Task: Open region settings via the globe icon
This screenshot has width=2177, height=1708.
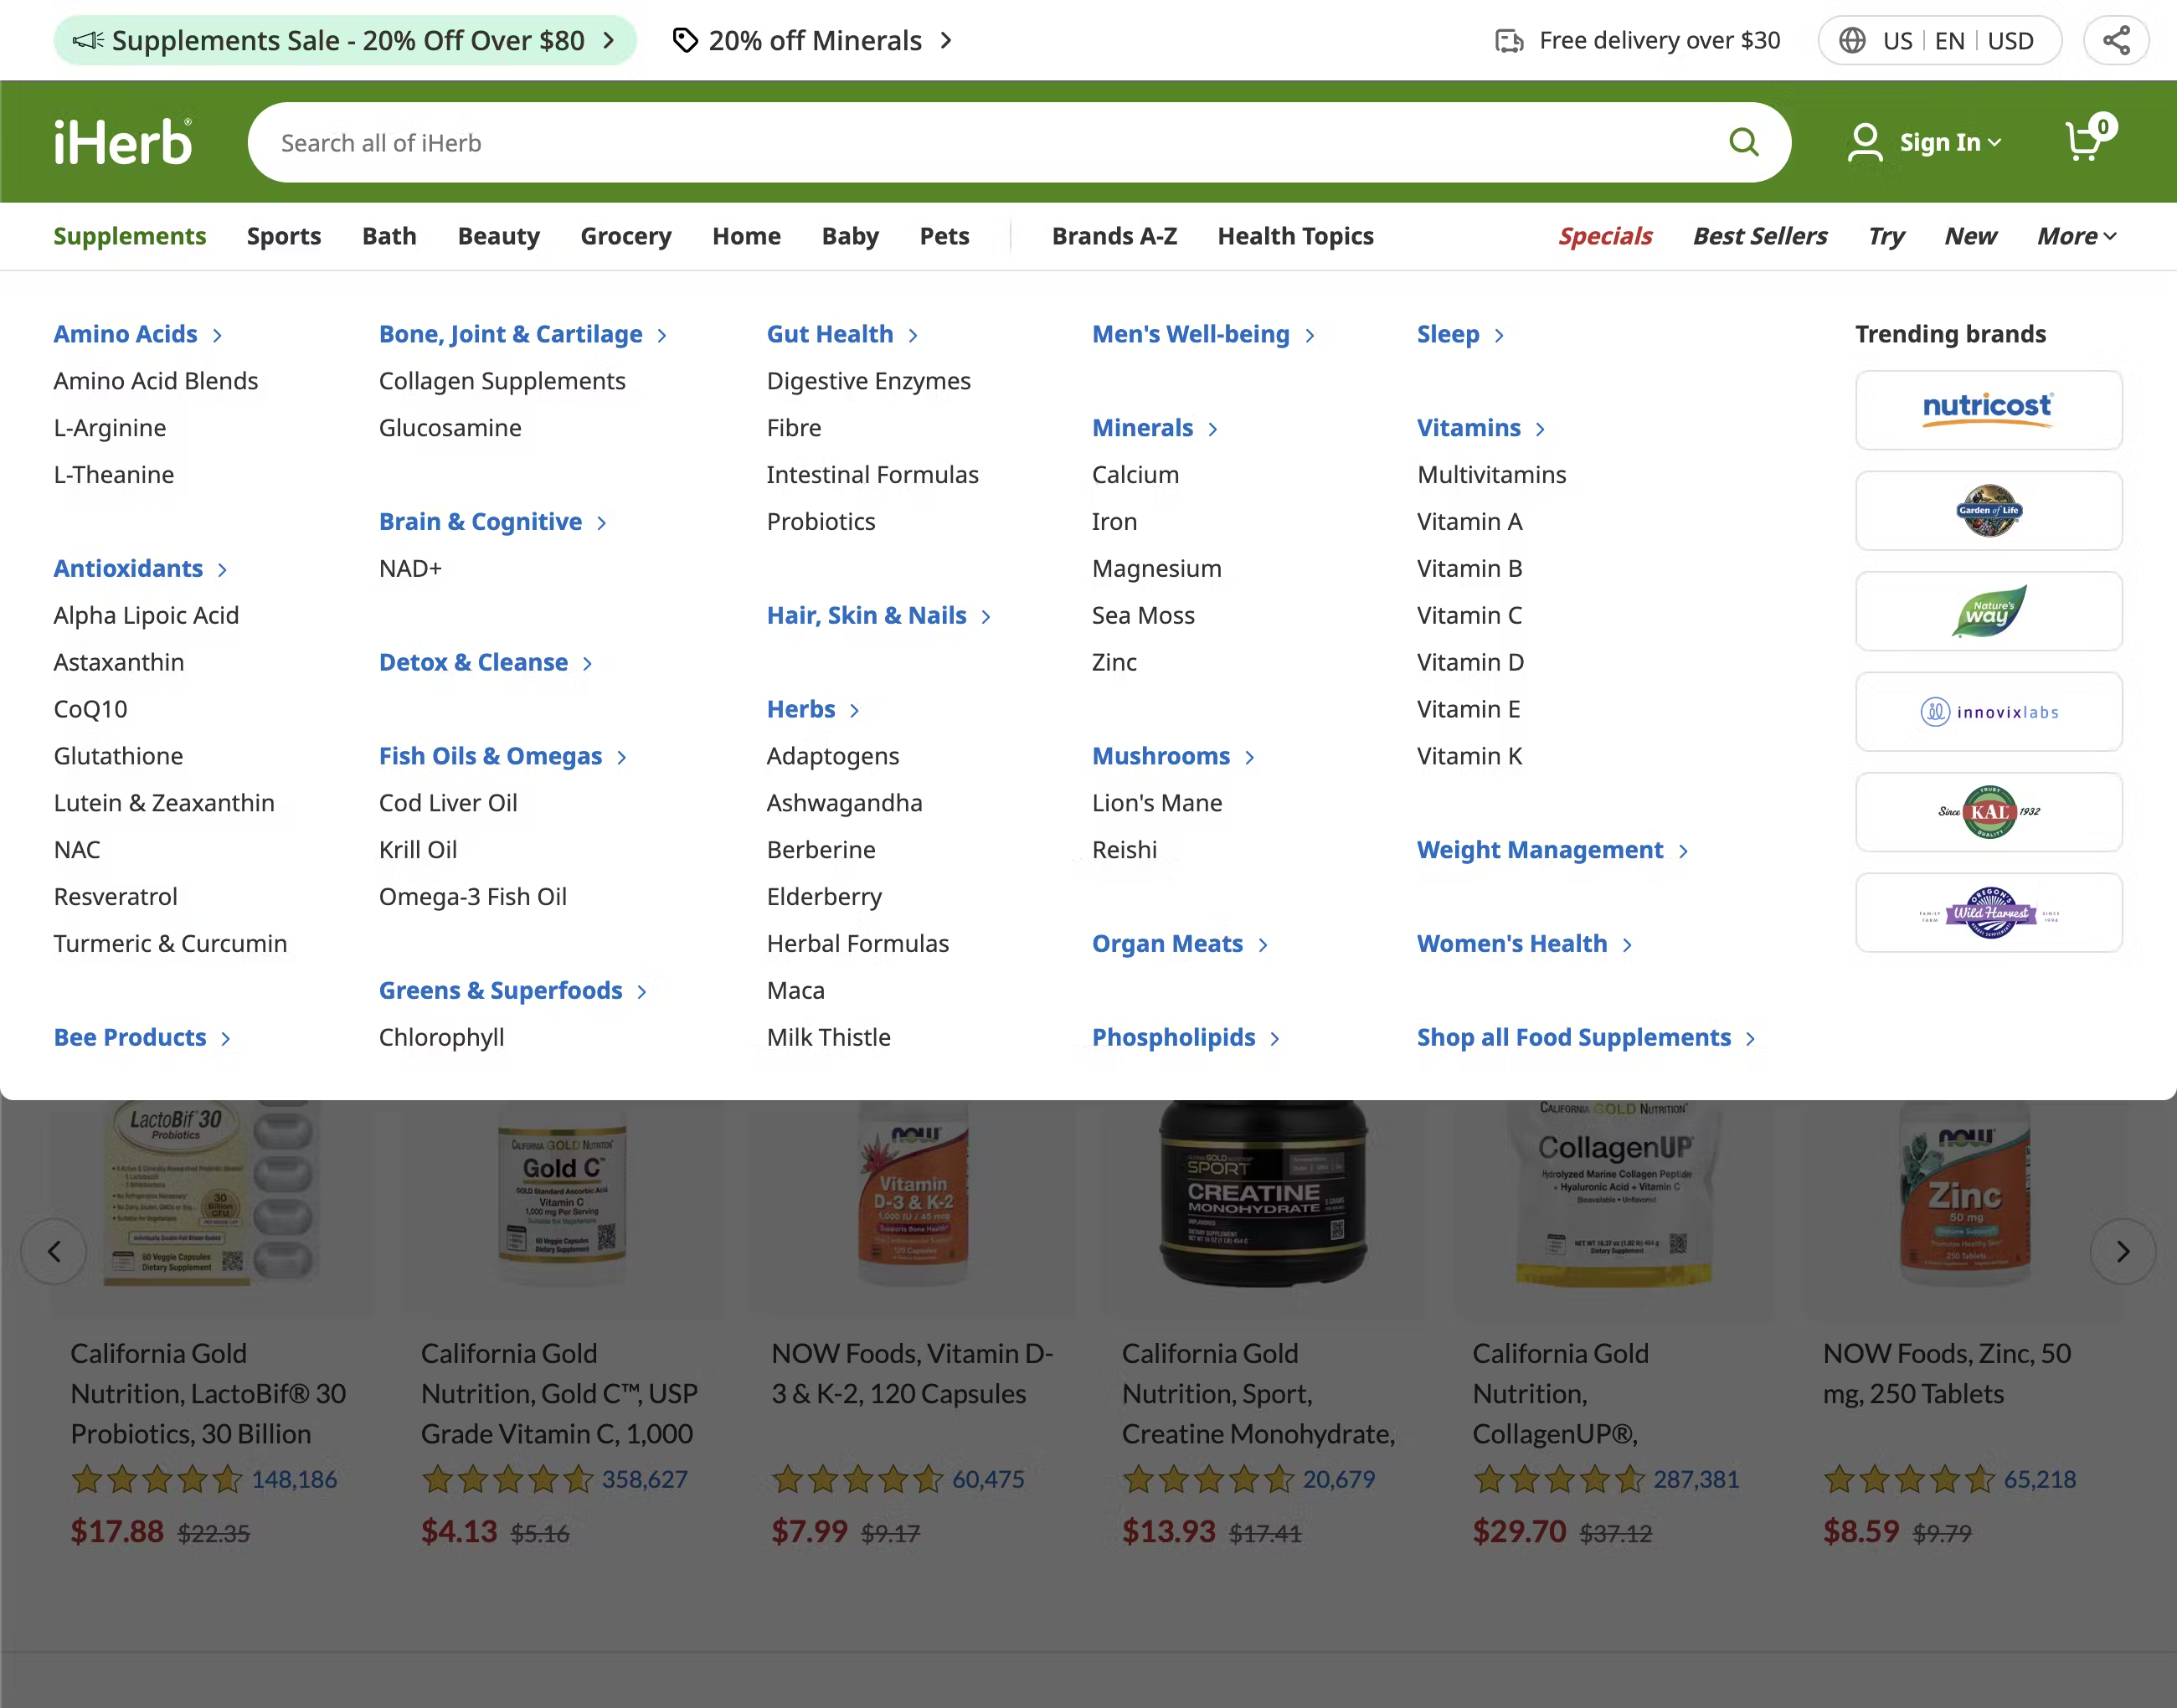Action: [1853, 40]
